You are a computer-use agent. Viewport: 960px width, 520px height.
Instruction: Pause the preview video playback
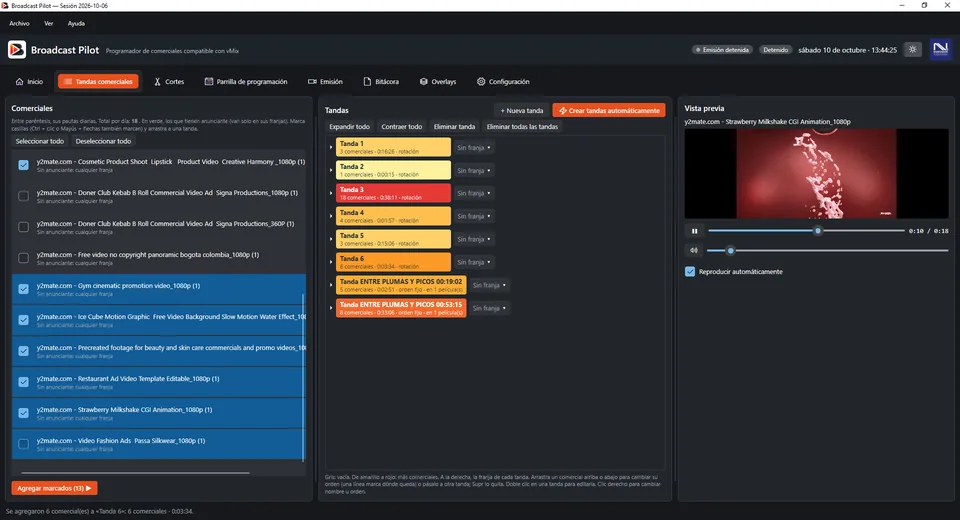click(x=694, y=231)
